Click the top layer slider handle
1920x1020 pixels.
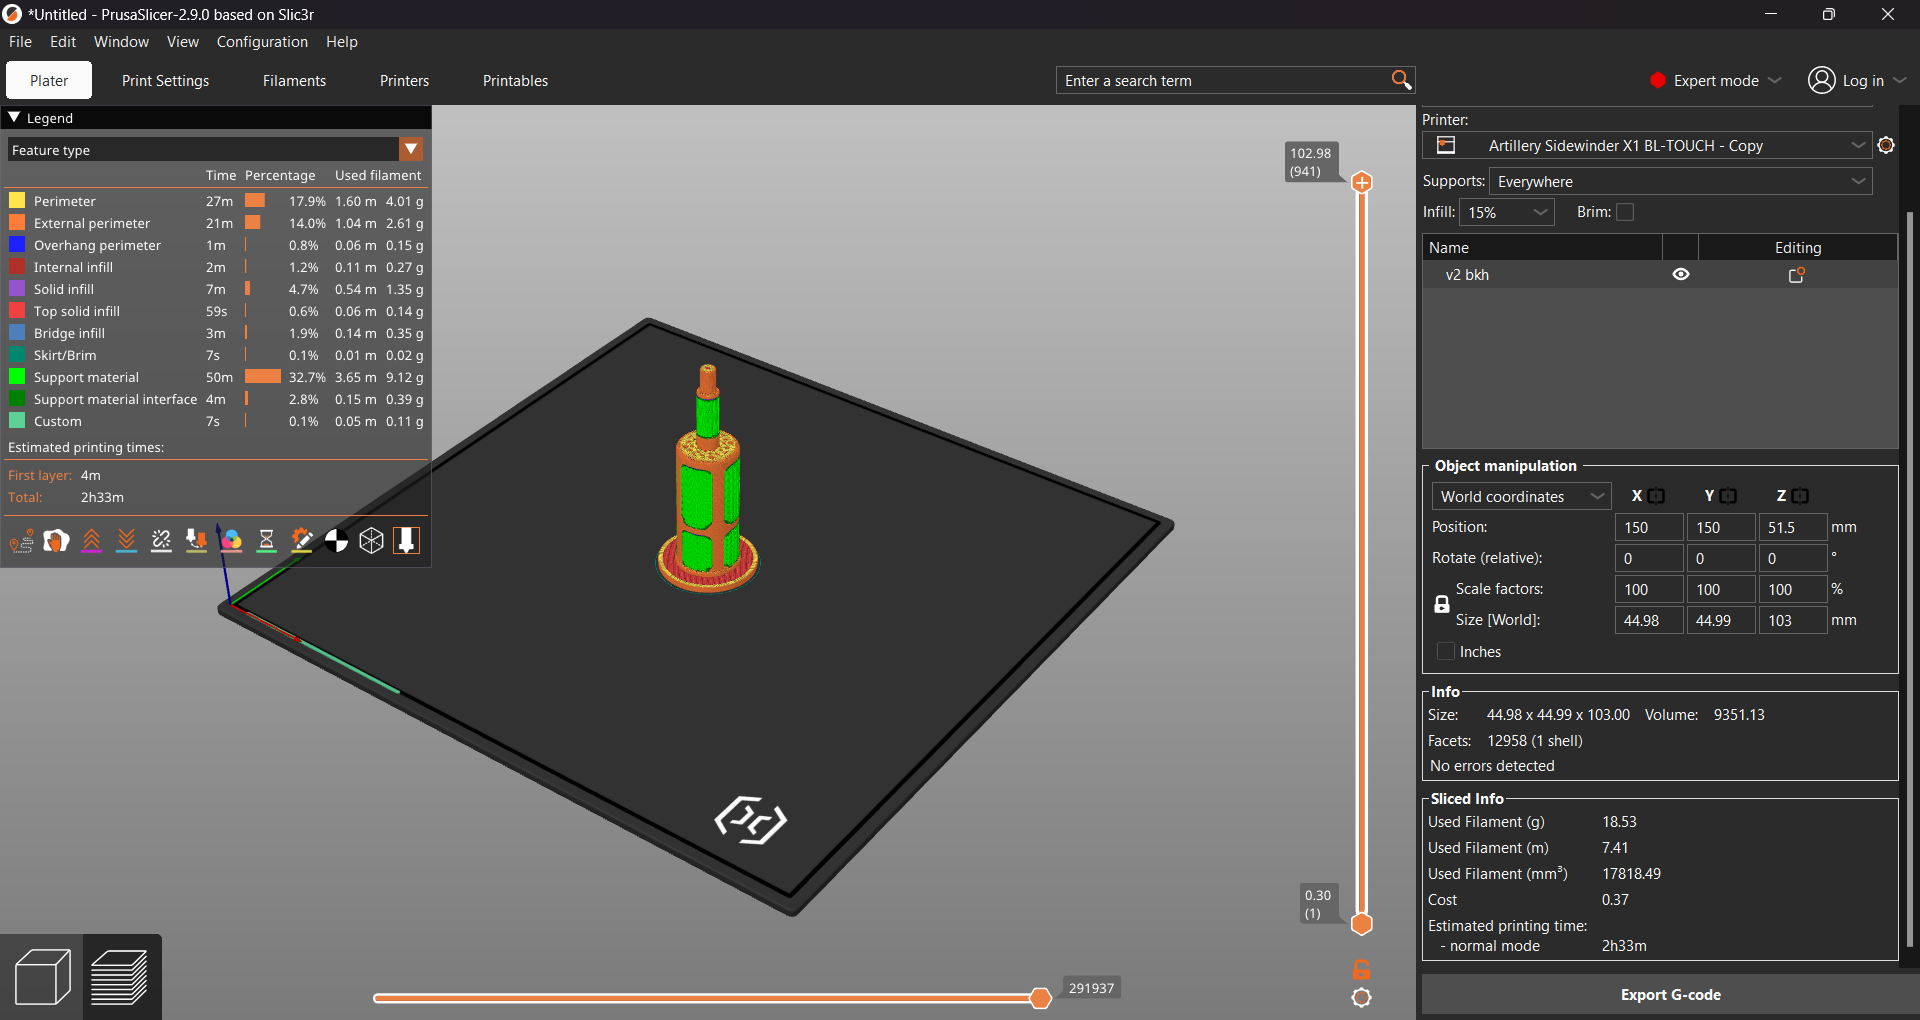coord(1361,182)
